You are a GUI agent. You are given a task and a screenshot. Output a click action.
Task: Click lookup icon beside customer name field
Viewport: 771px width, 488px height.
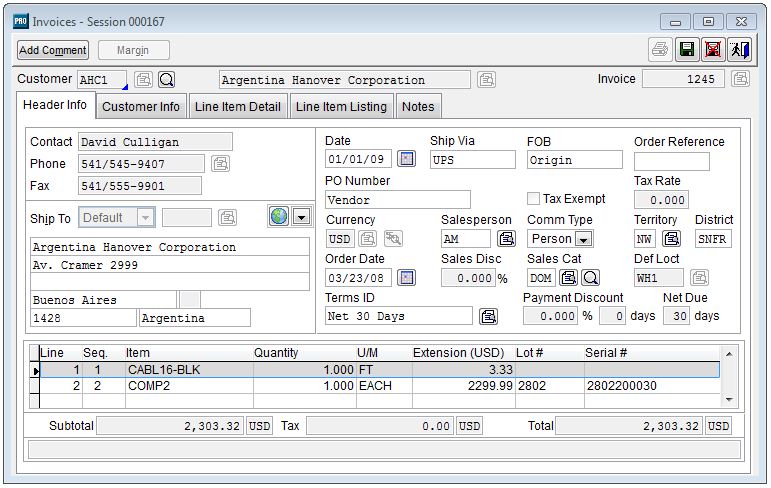point(486,80)
